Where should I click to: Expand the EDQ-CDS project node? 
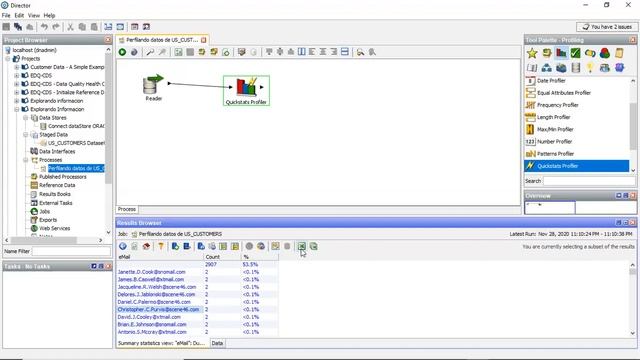pos(17,76)
